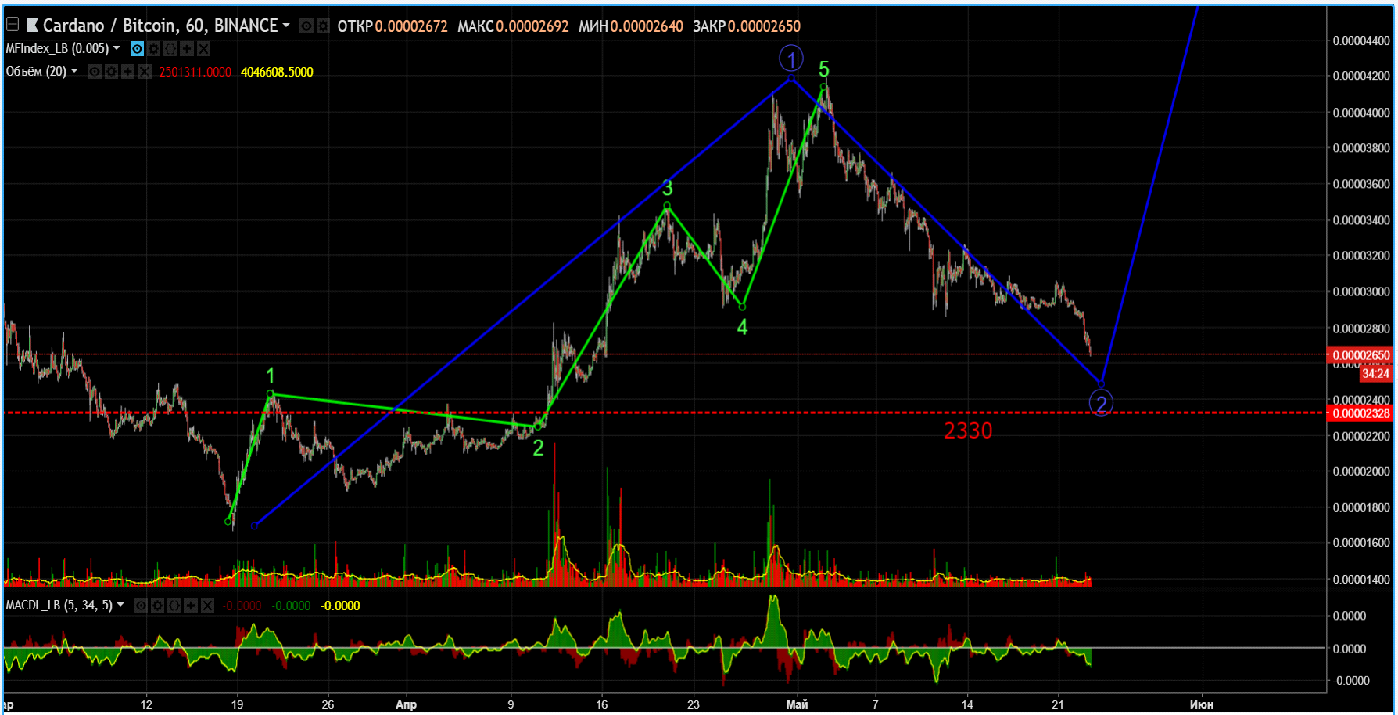
Task: Open MACDI_LB settings gear
Action: 157,605
